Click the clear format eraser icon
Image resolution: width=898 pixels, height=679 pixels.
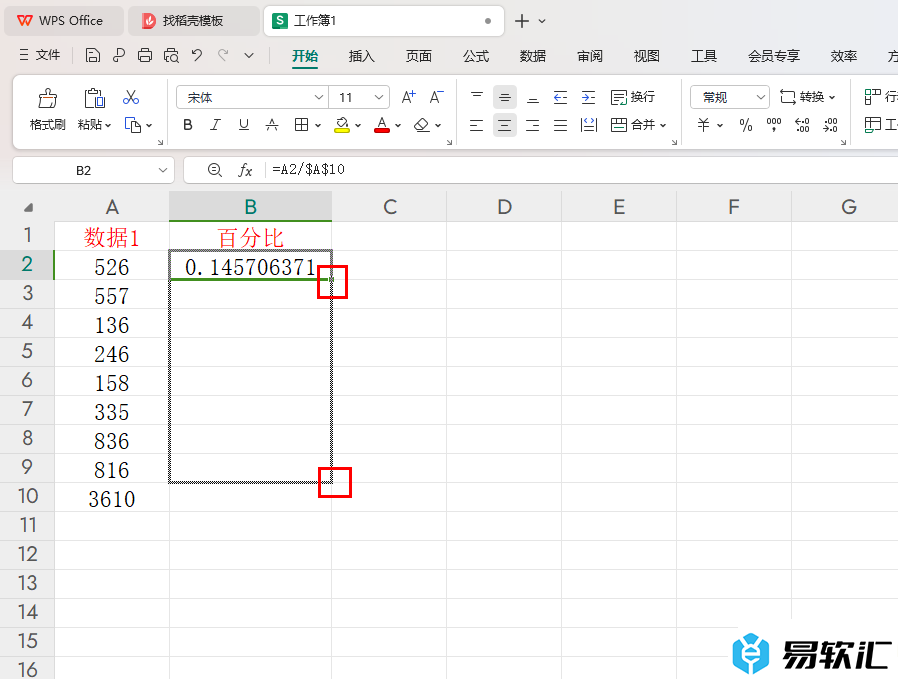pos(422,125)
